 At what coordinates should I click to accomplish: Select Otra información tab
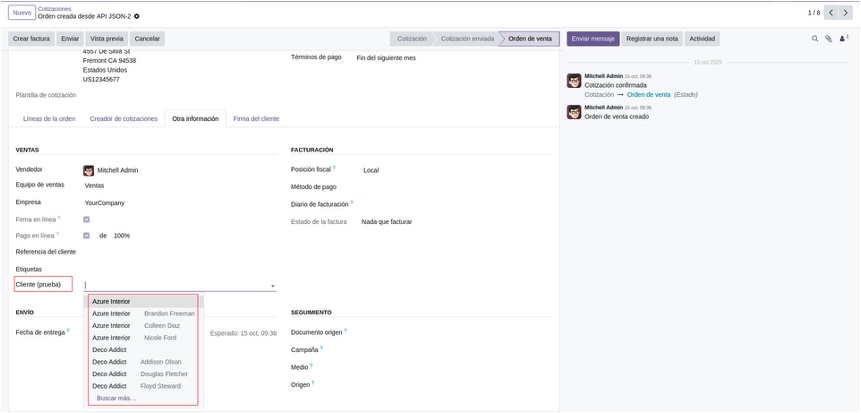(x=195, y=119)
